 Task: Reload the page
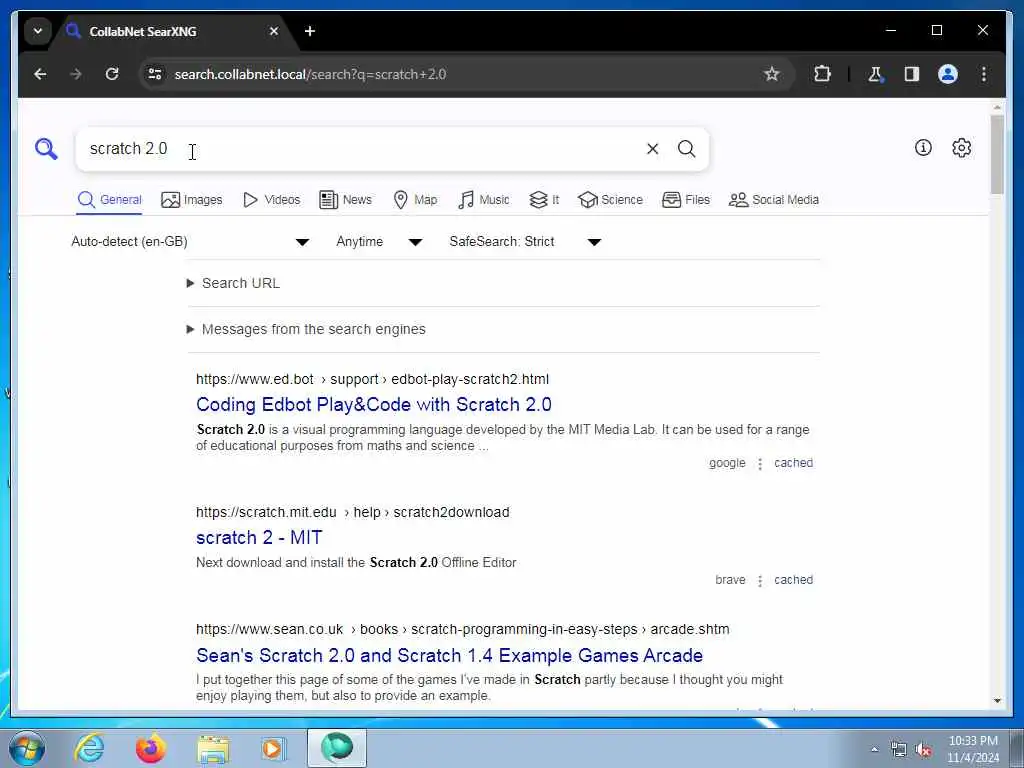112,74
